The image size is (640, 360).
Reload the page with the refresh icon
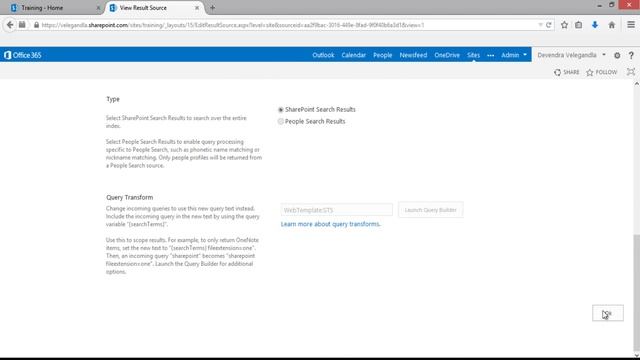pos(549,25)
